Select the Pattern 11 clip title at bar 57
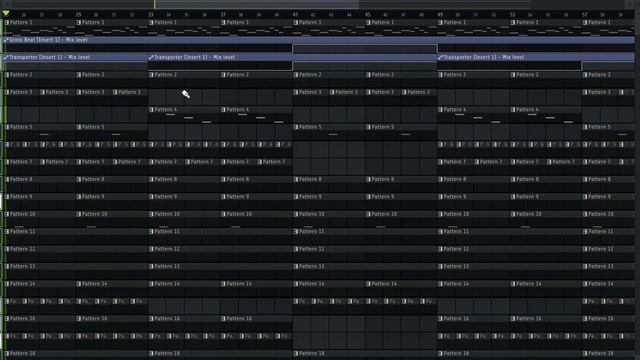This screenshot has width=640, height=360. (x=600, y=231)
